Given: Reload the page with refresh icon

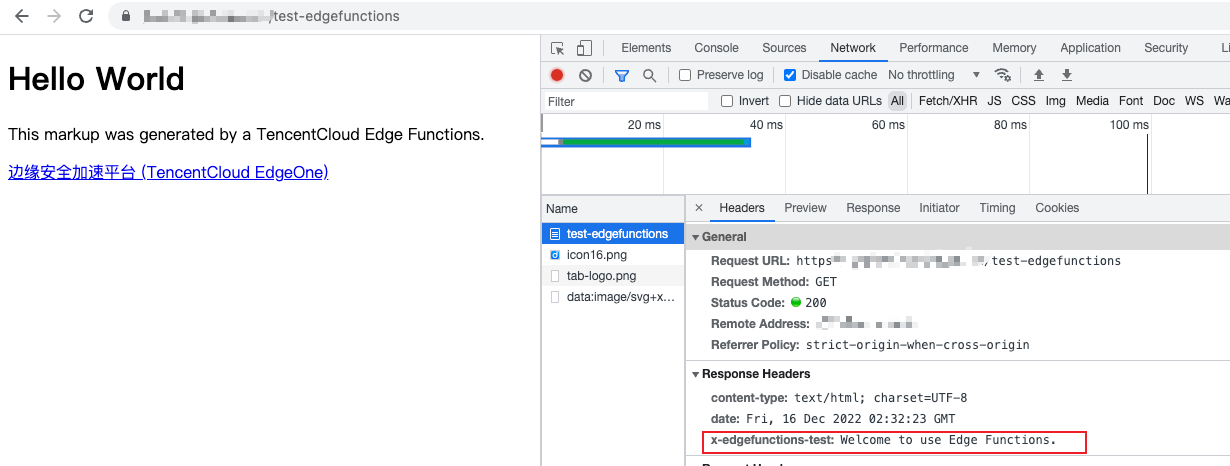Looking at the screenshot, I should pyautogui.click(x=86, y=16).
